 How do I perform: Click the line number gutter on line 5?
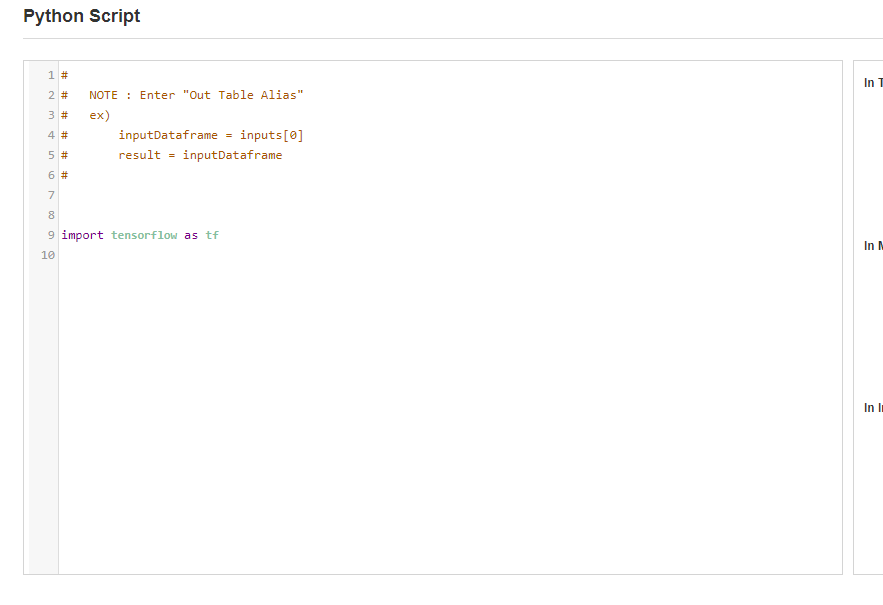[50, 154]
